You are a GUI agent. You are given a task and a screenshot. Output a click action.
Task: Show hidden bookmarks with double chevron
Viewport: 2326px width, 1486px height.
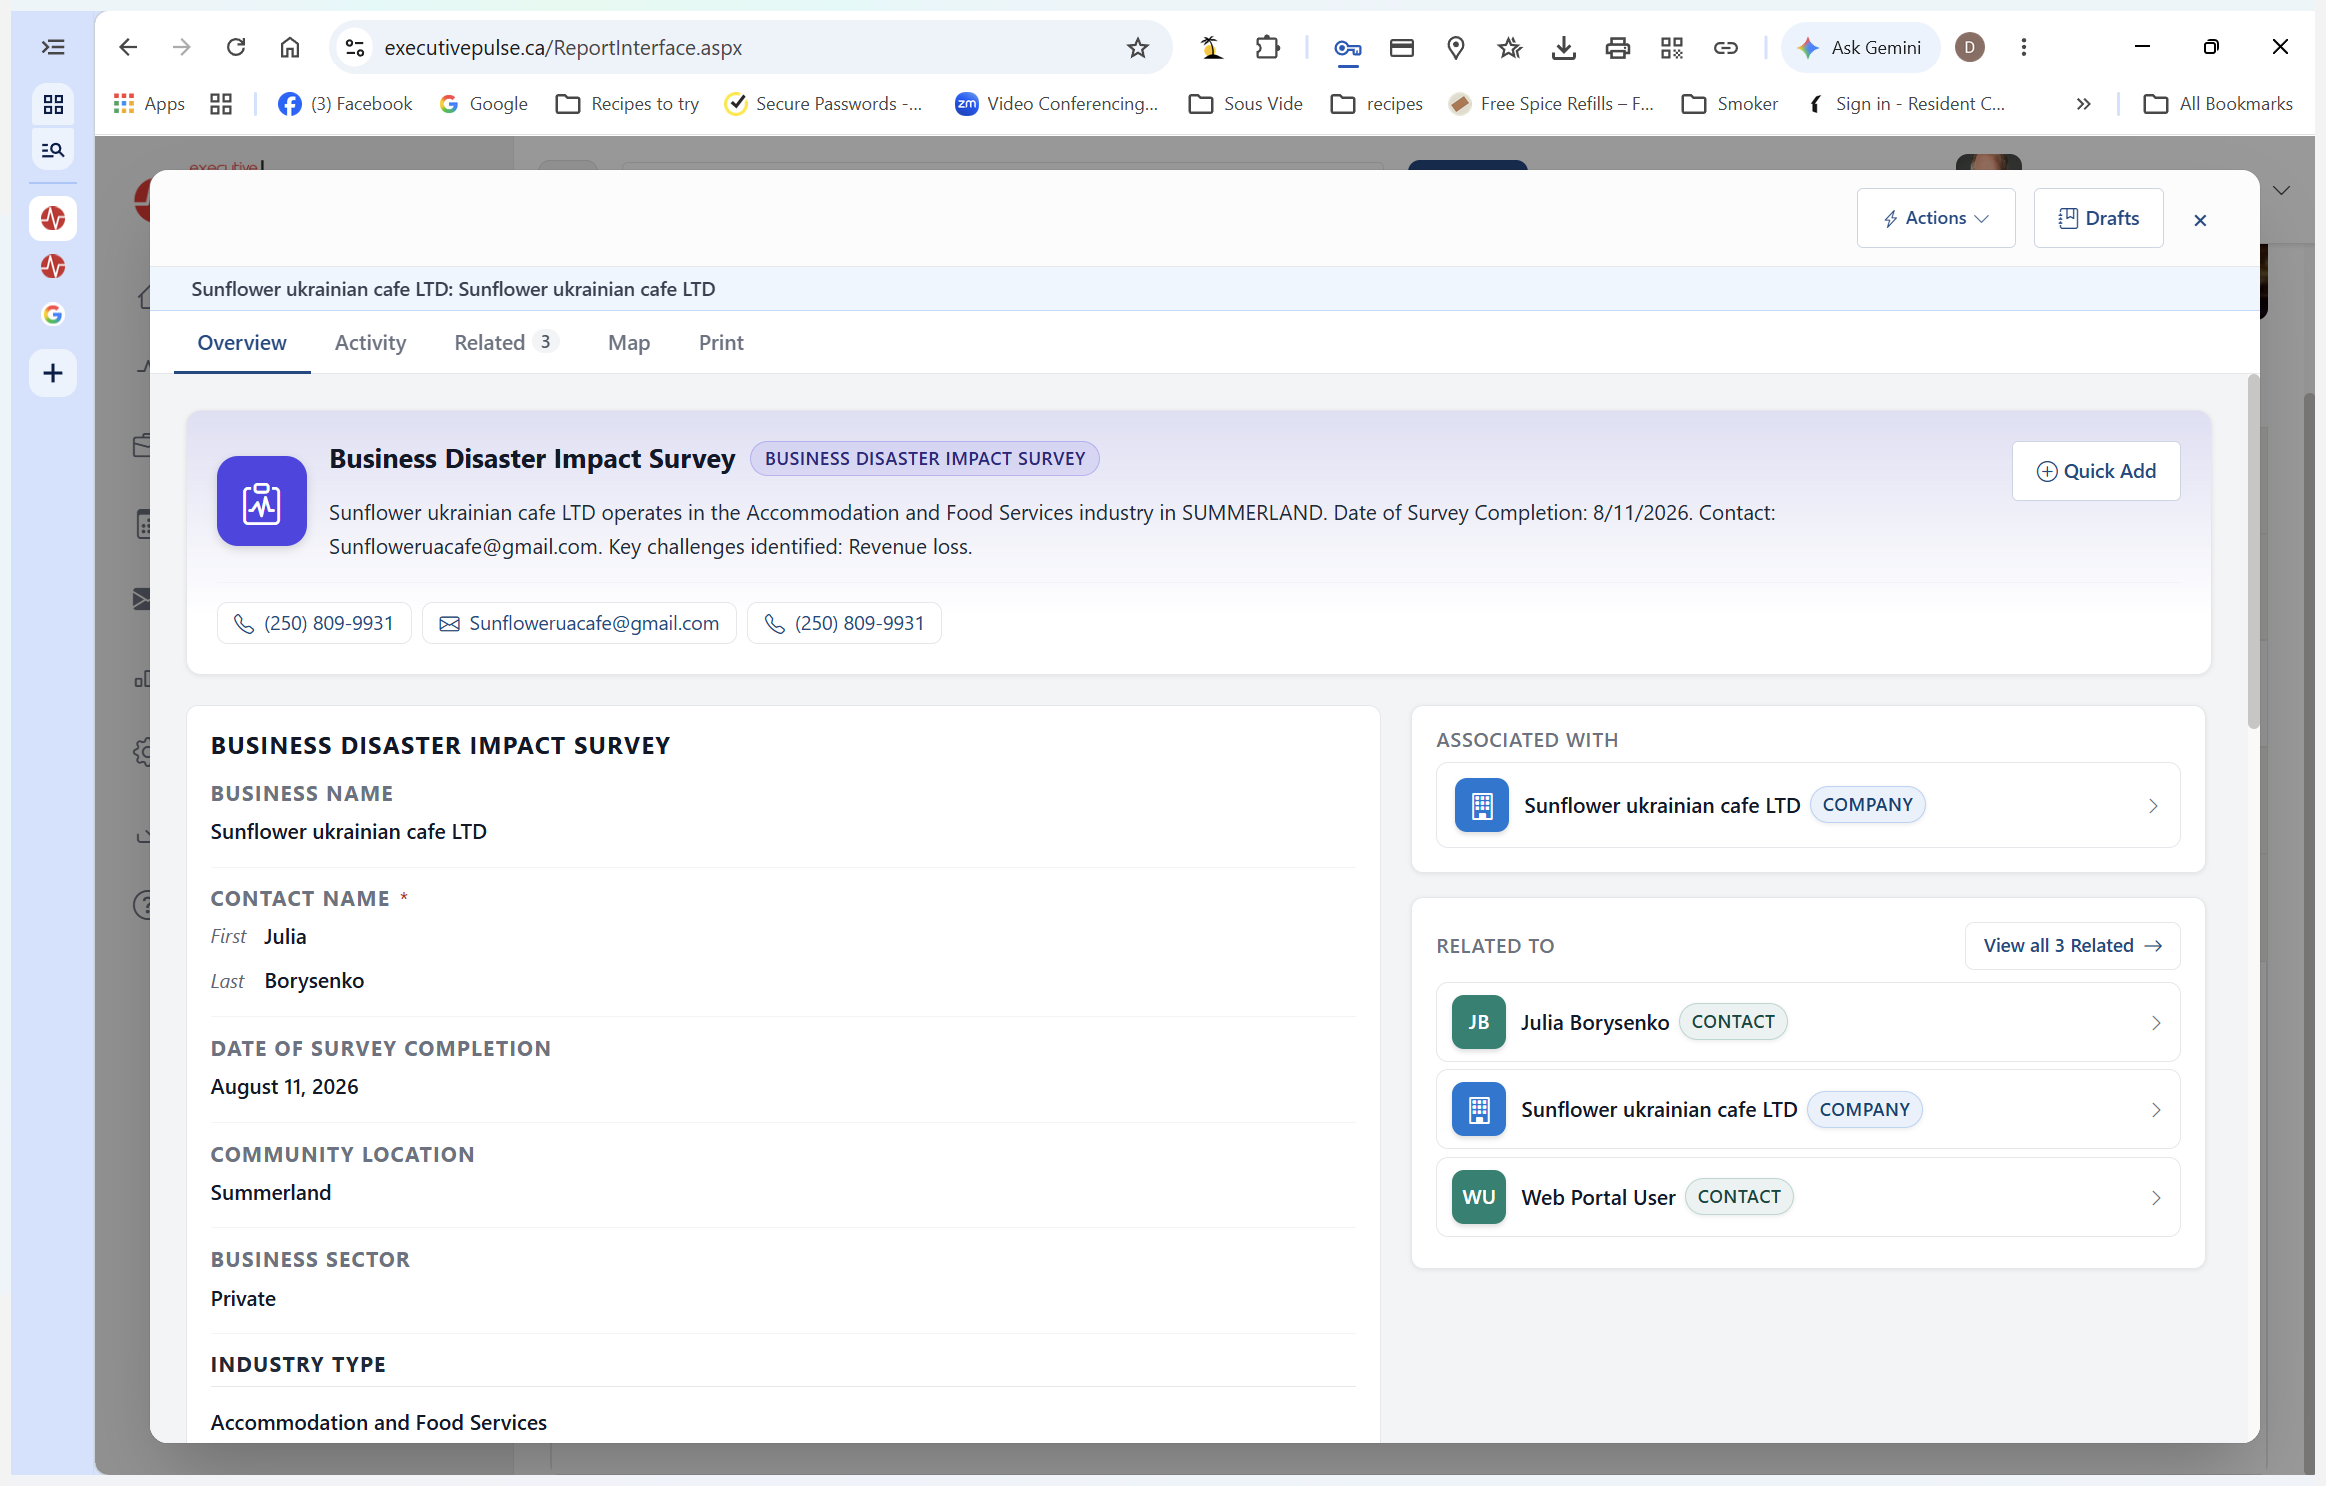pos(2083,104)
